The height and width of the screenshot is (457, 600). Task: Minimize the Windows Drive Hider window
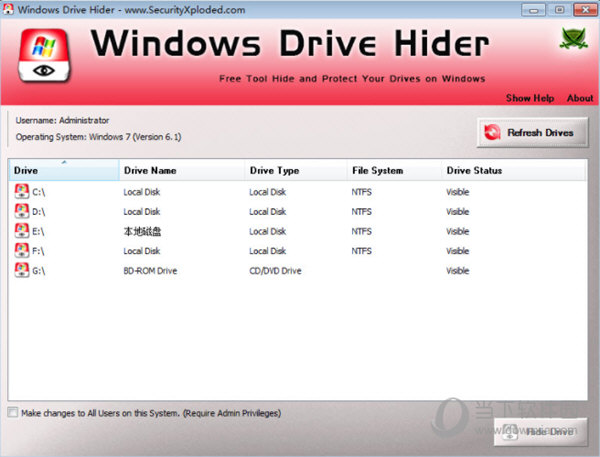(x=533, y=10)
